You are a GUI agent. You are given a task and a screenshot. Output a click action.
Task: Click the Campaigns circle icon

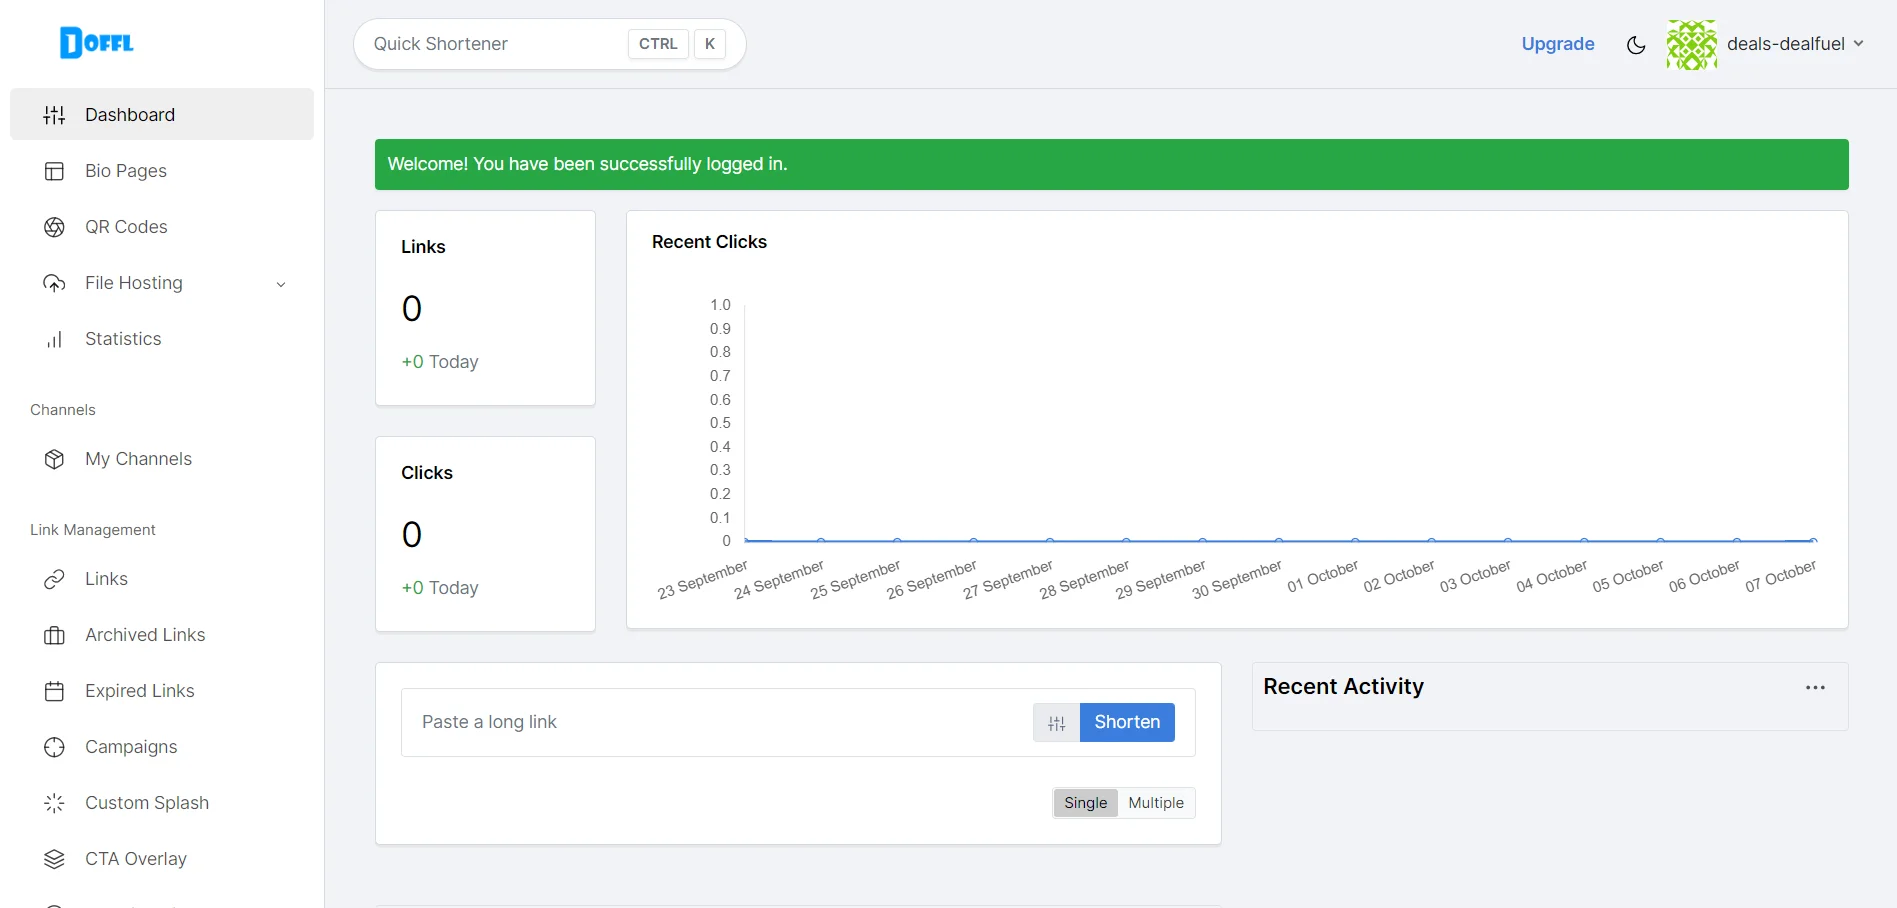point(54,747)
